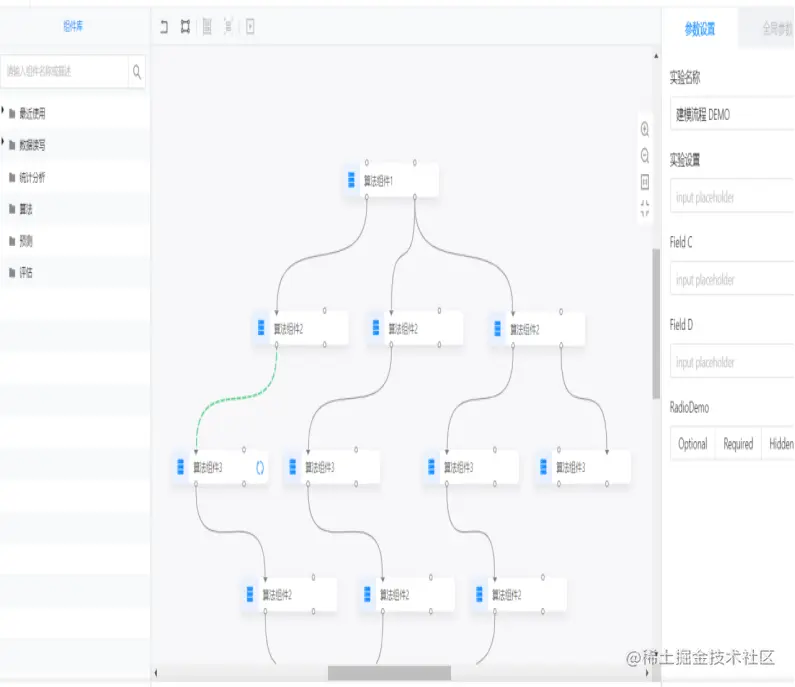Click the ungroup toolbar icon
The width and height of the screenshot is (795, 687).
[229, 26]
